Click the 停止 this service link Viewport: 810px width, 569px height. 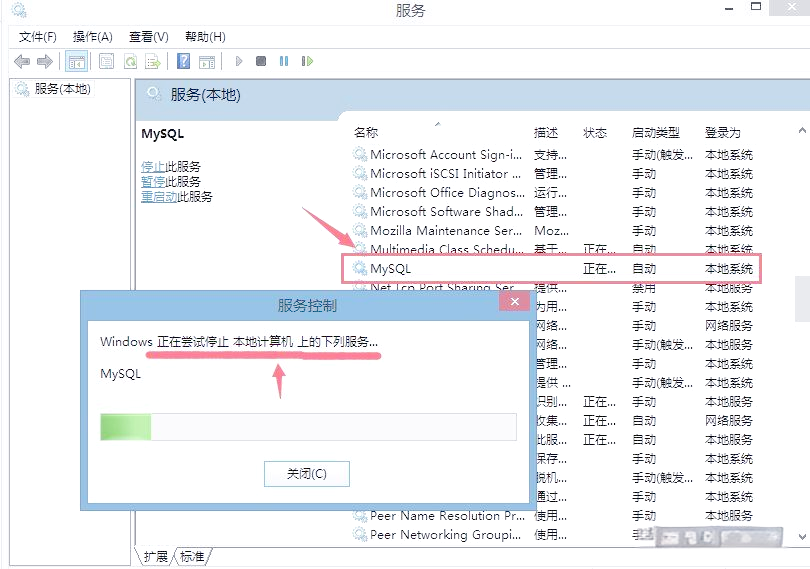click(153, 166)
